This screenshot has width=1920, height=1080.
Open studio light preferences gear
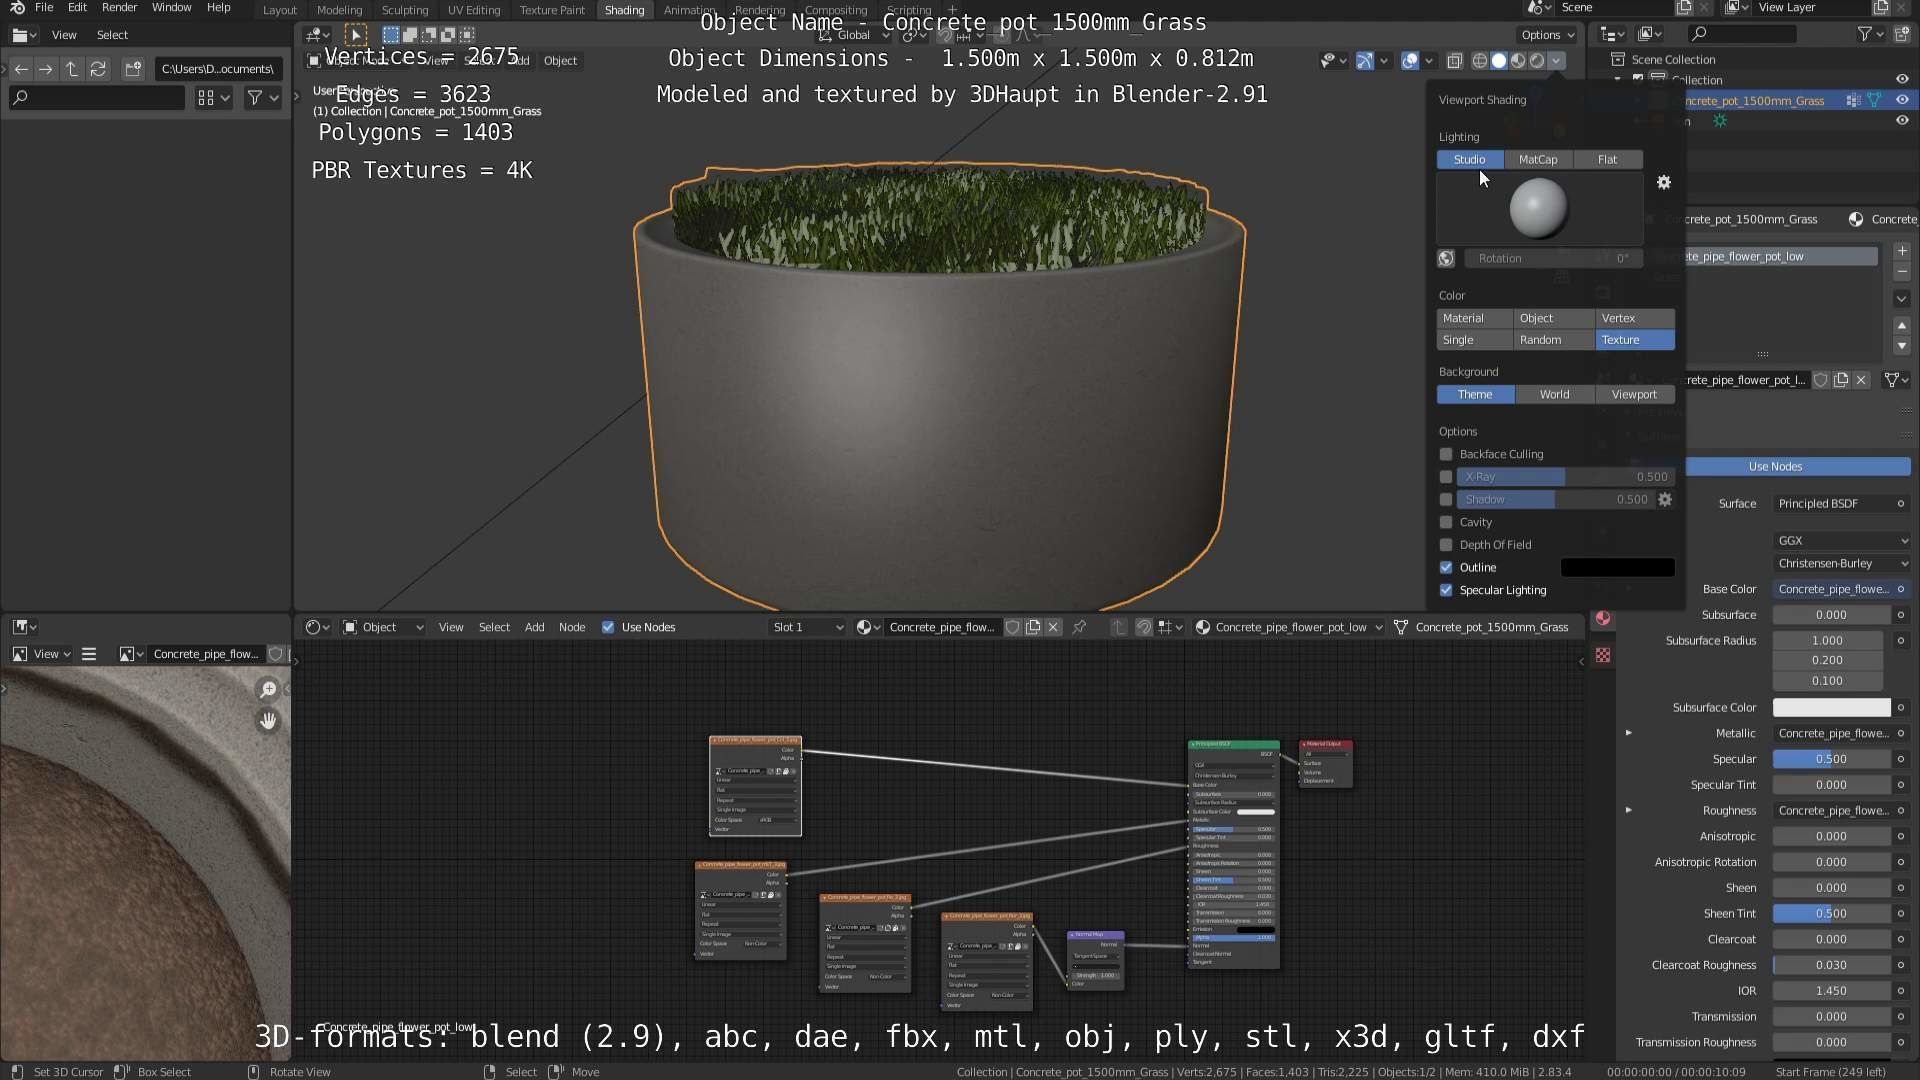pos(1664,182)
